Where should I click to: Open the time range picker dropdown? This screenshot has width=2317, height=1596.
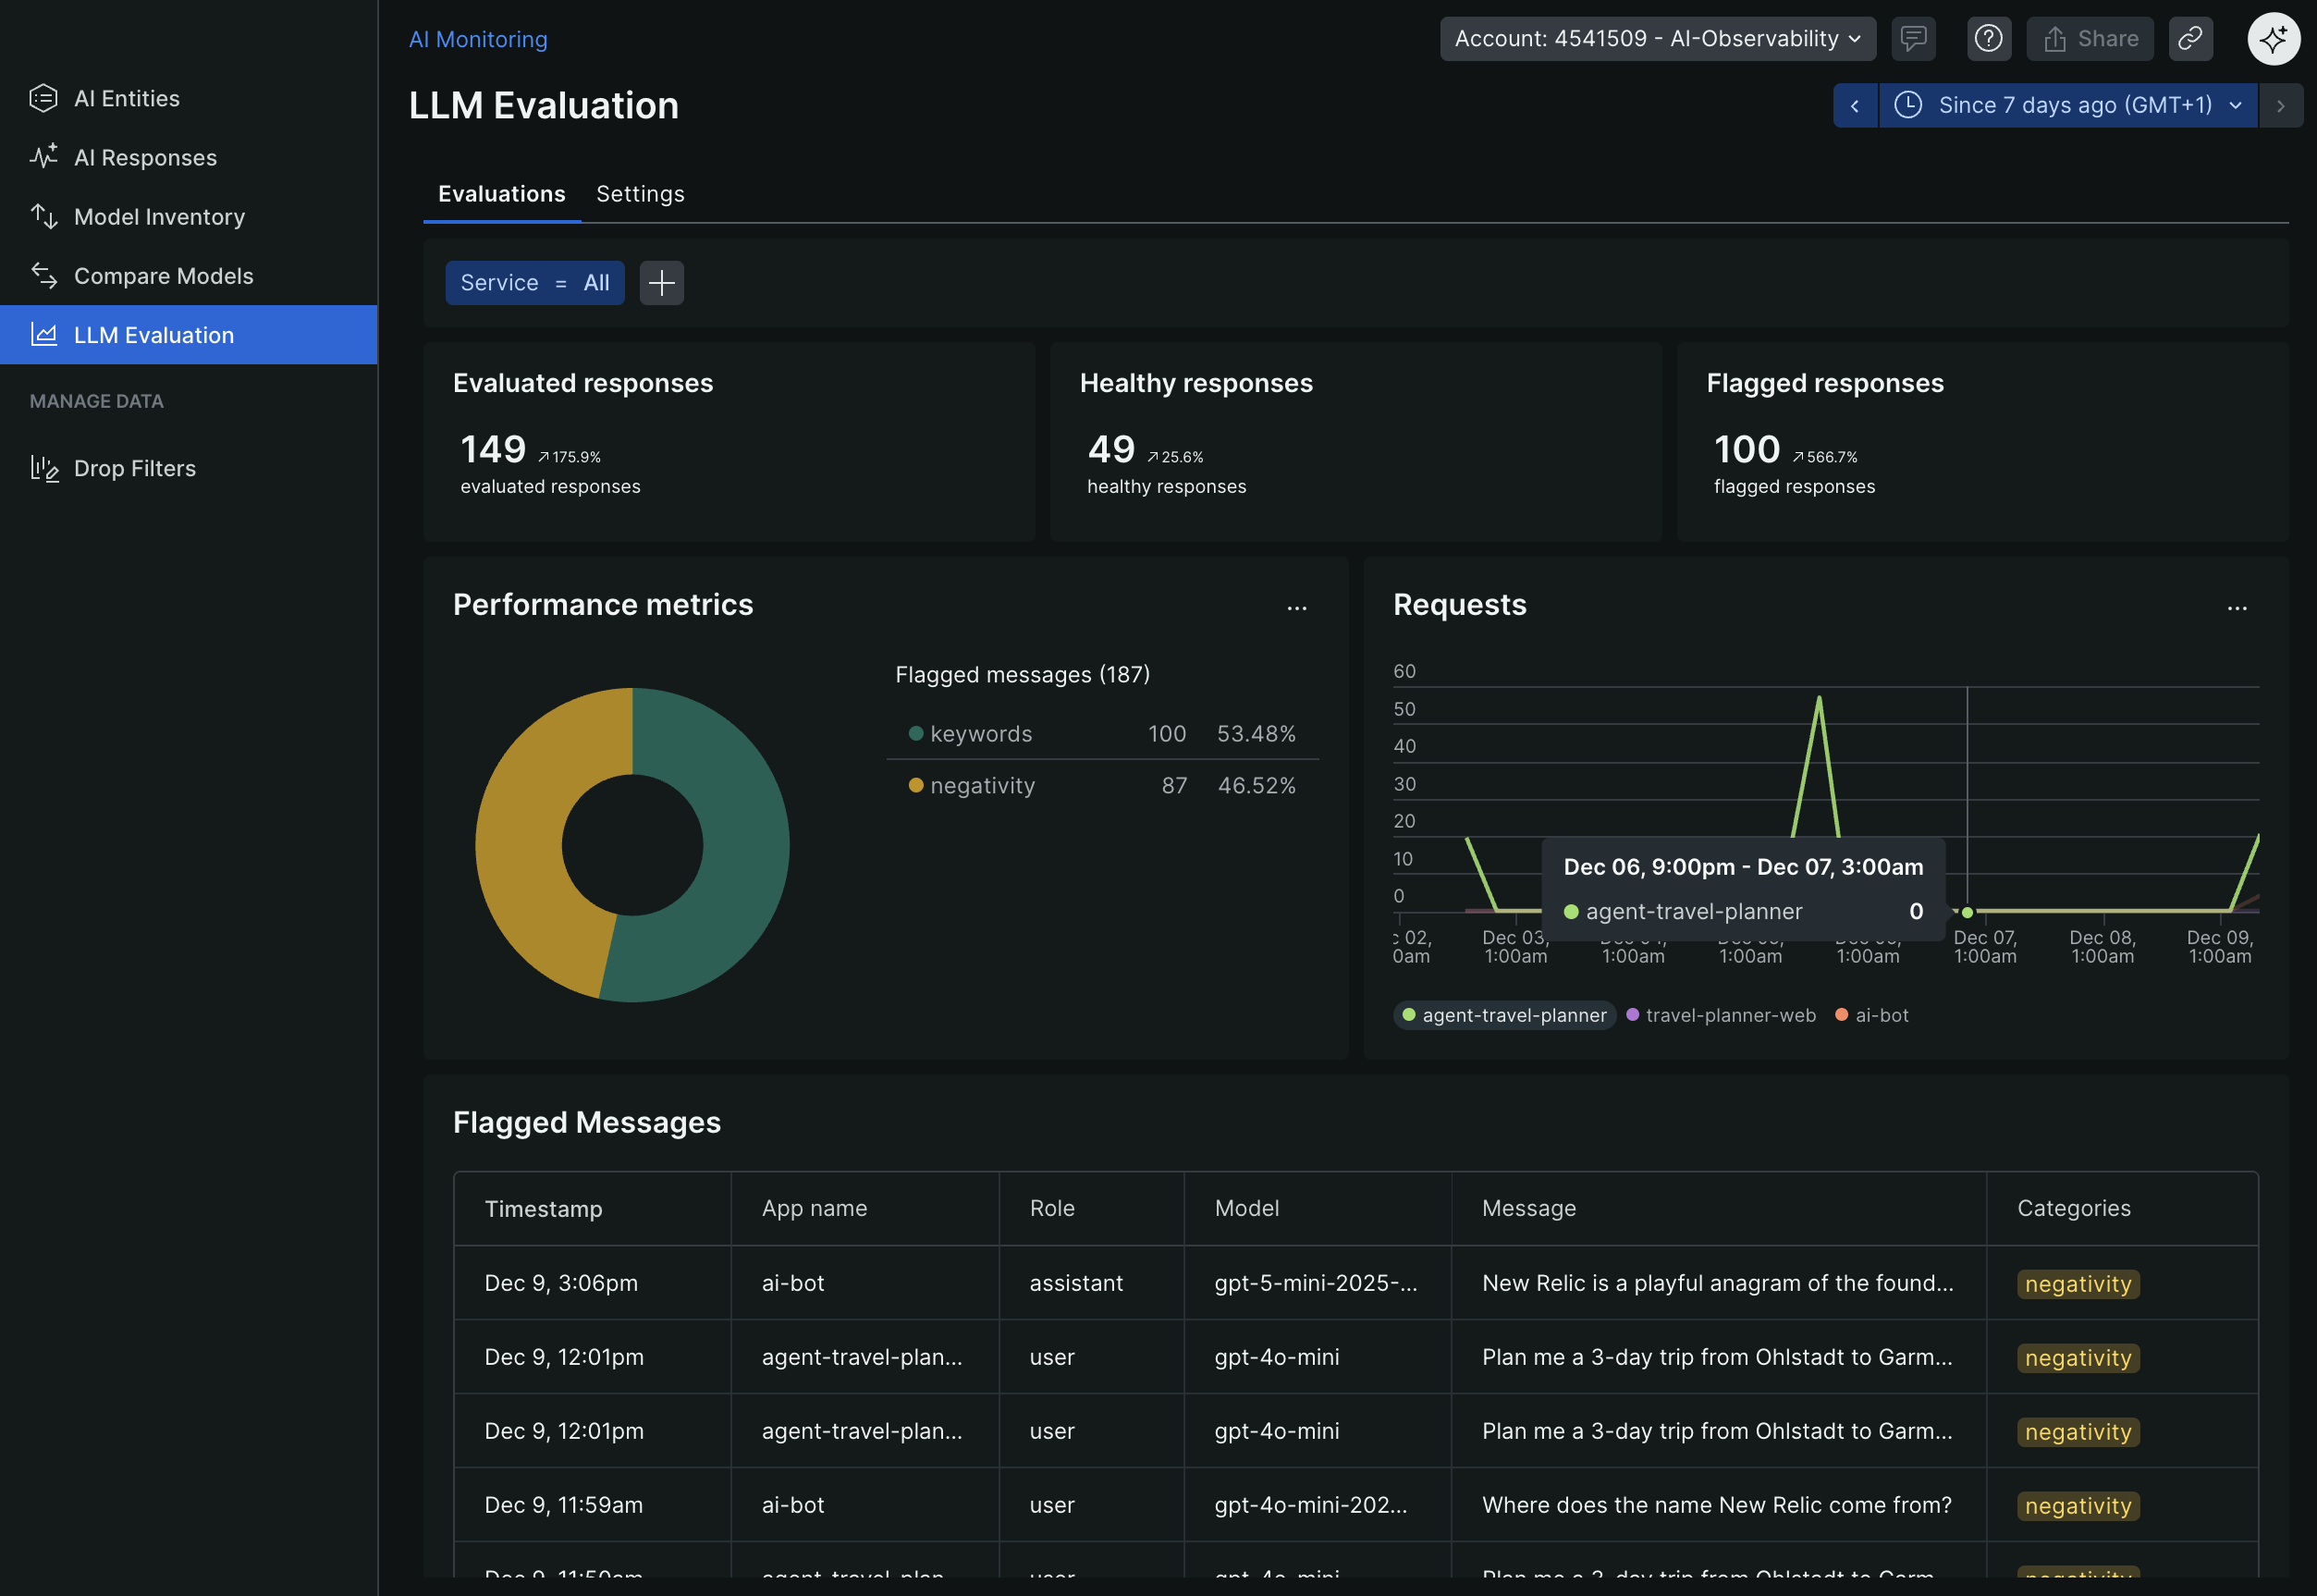2066,105
